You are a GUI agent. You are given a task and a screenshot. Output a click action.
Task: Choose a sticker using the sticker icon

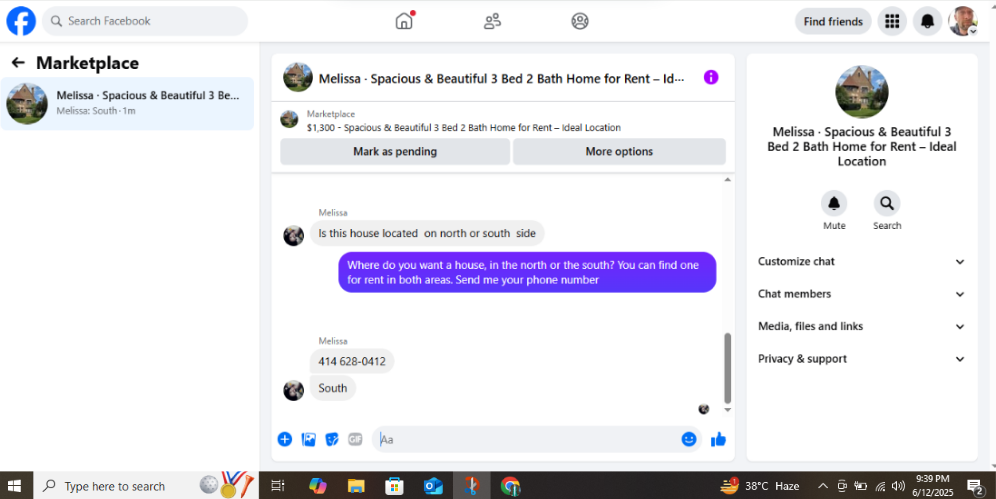[332, 439]
